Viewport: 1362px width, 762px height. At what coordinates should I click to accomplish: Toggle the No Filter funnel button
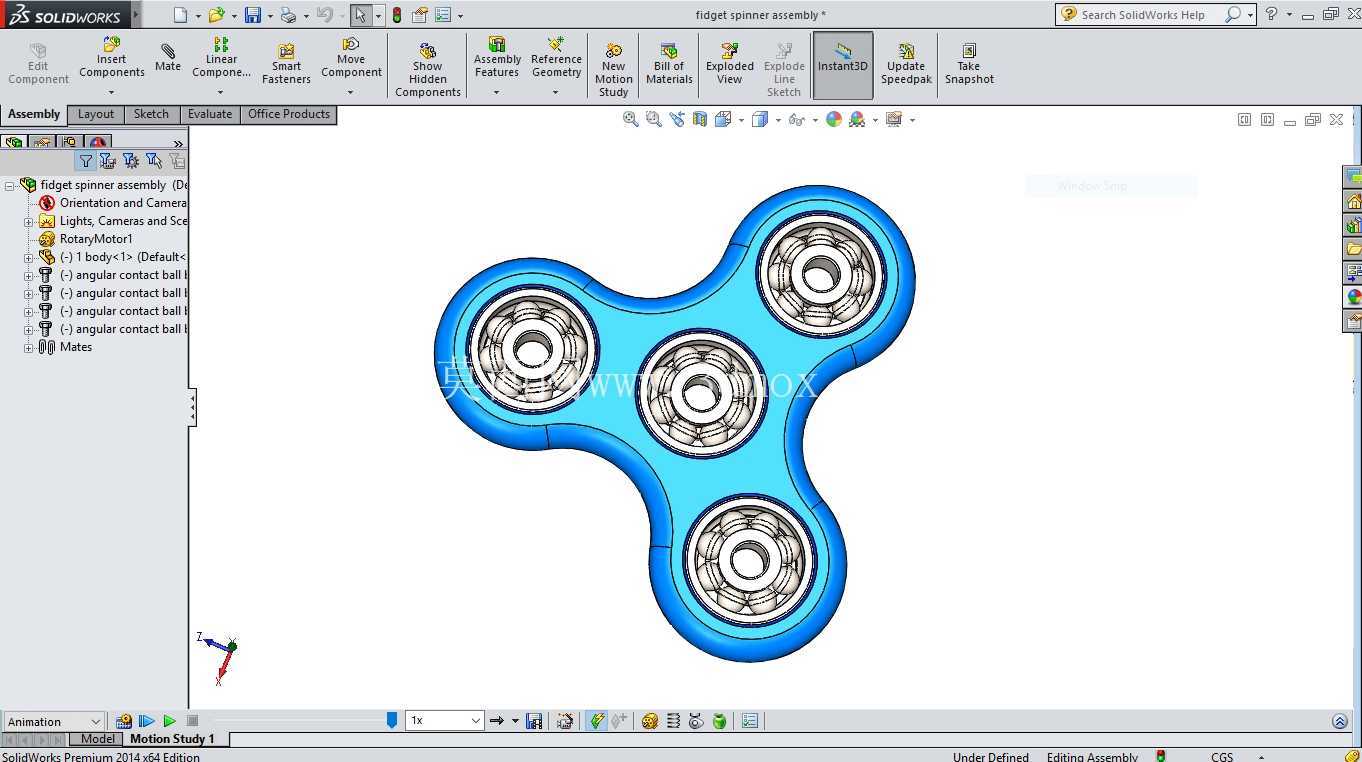85,161
